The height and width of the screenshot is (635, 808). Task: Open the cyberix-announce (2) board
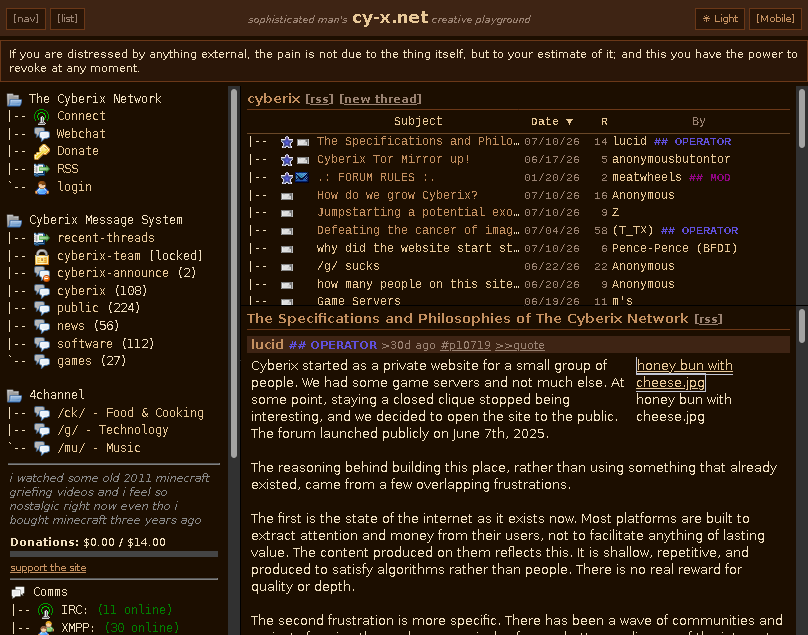pyautogui.click(x=126, y=273)
